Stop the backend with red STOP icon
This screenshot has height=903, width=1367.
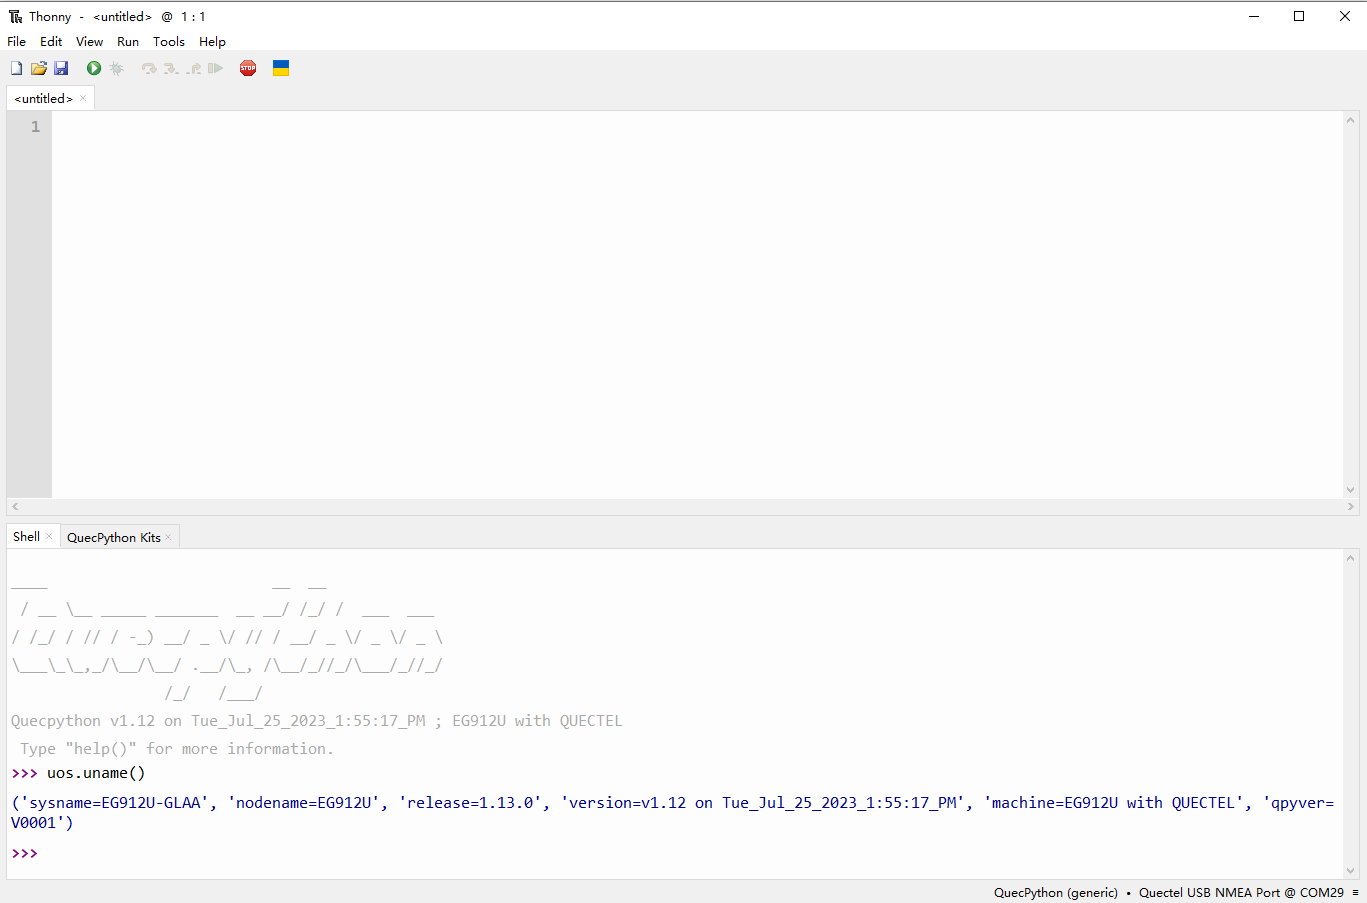(x=248, y=68)
